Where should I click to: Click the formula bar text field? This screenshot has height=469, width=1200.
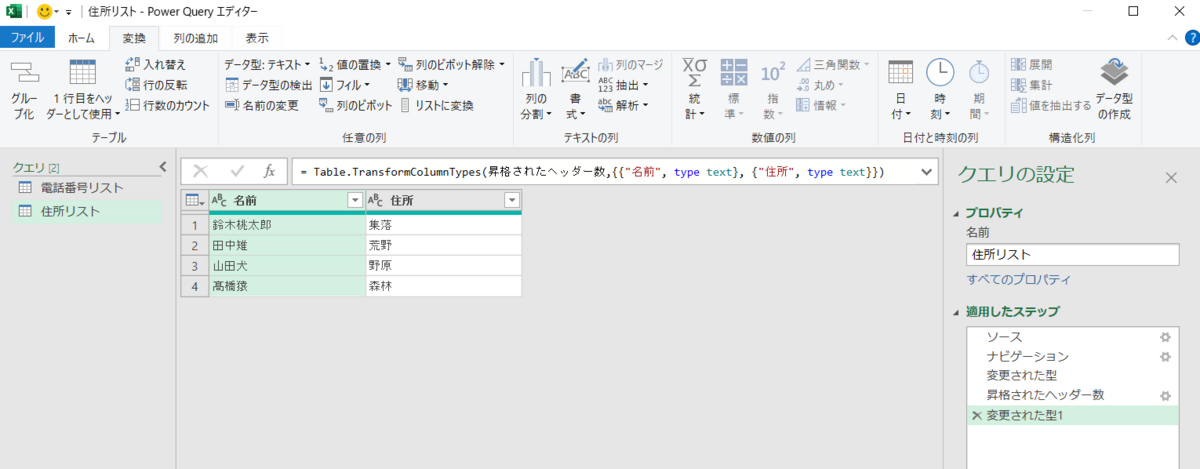[604, 172]
